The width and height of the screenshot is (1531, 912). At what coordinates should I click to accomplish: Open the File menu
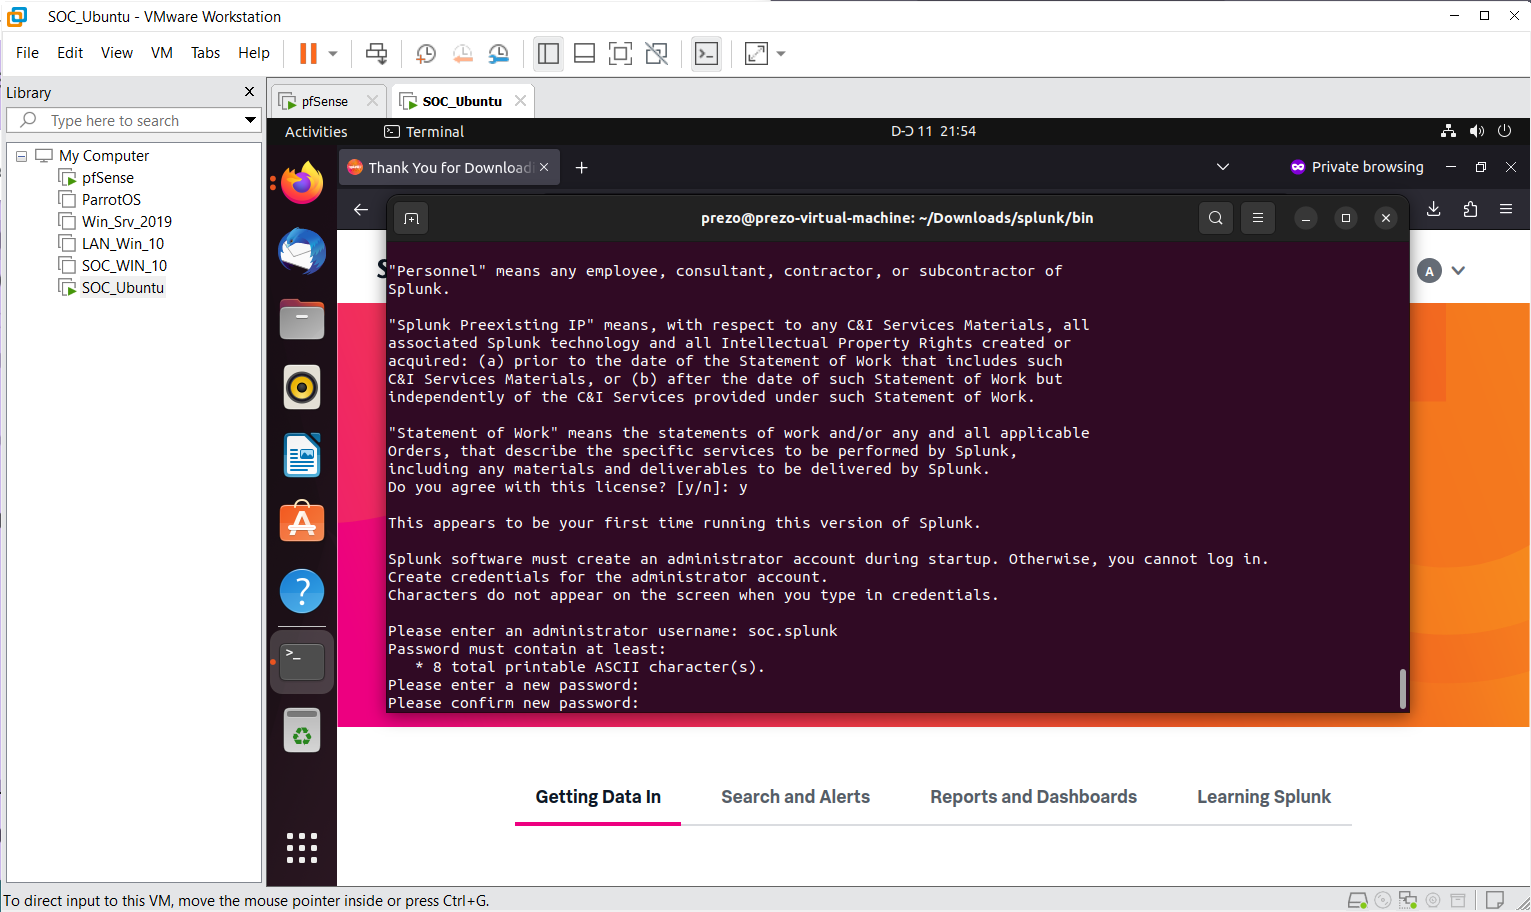tap(27, 53)
